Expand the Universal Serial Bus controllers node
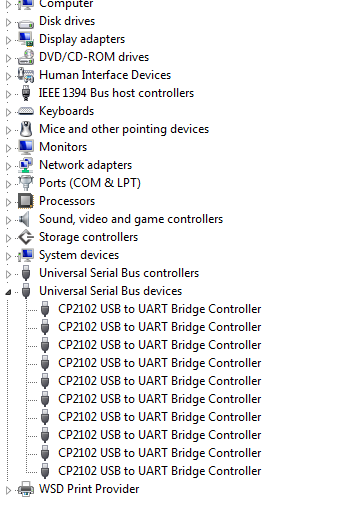The height and width of the screenshot is (518, 361). [8, 274]
